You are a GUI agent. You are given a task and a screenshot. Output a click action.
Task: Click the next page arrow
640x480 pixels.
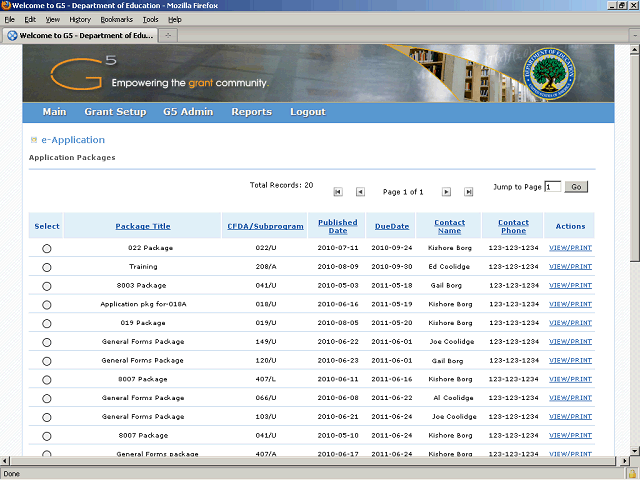(444, 192)
